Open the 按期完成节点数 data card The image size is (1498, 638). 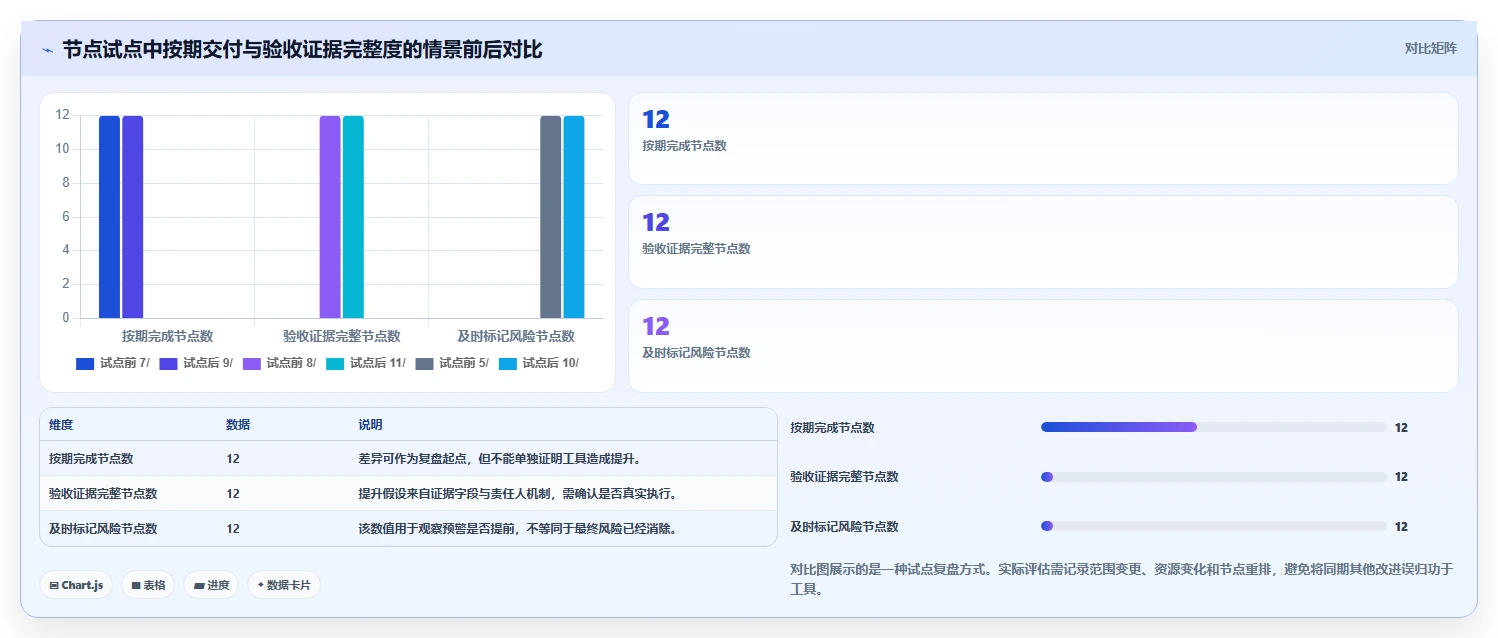coord(1043,139)
